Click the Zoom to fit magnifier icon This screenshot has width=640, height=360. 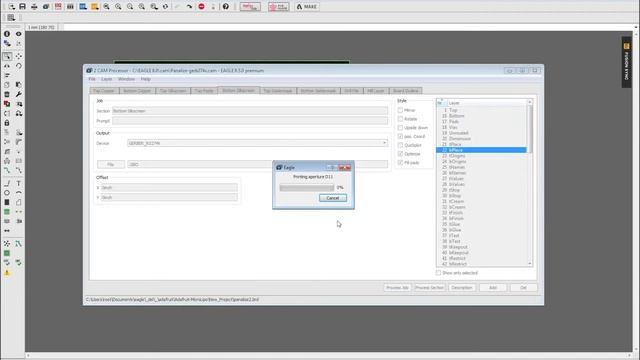[x=106, y=7]
